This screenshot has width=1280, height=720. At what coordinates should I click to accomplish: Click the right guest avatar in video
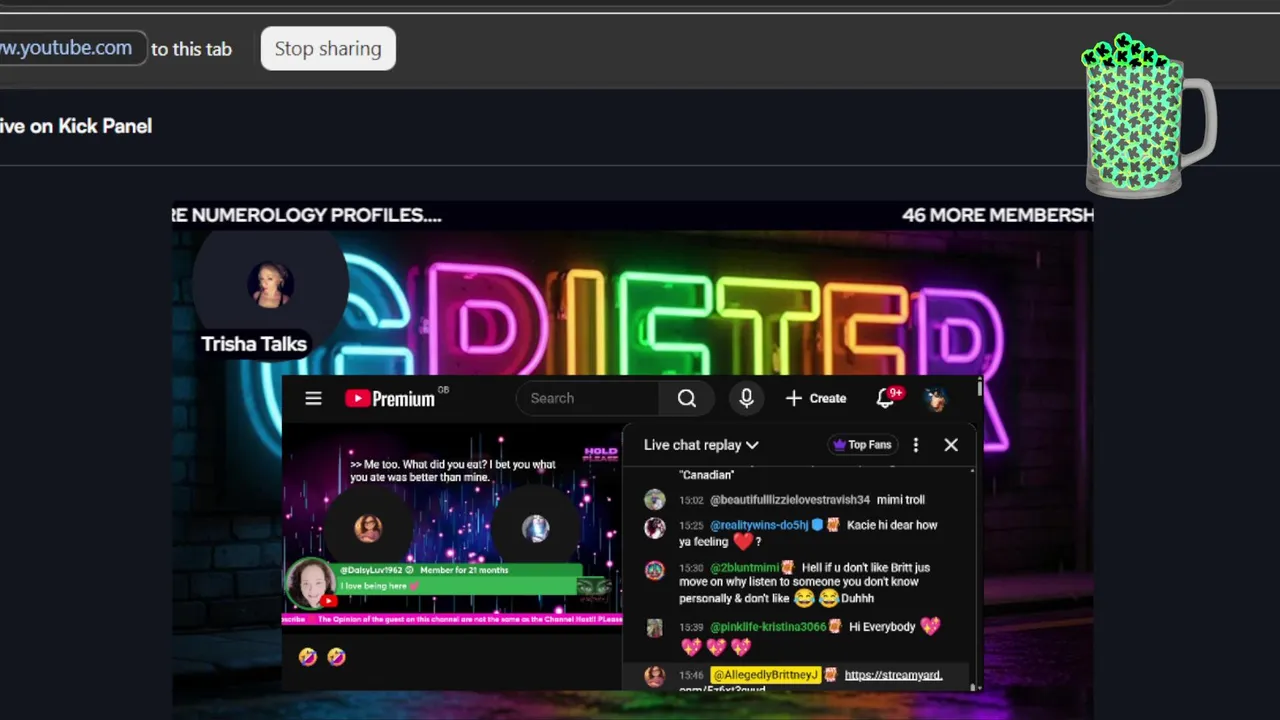536,527
